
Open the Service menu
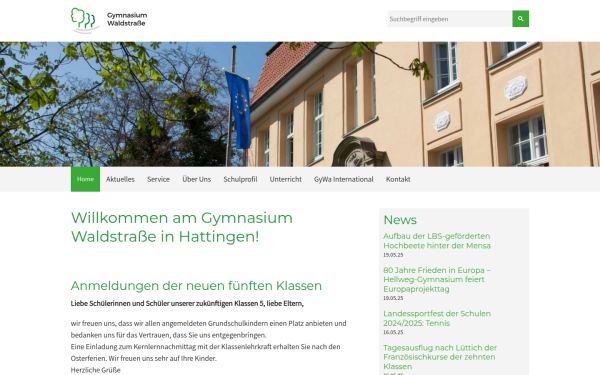(x=158, y=179)
